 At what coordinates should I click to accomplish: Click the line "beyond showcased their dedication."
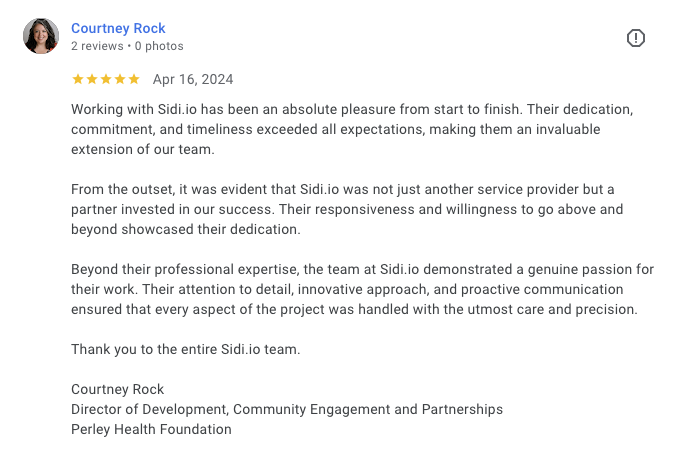(183, 229)
